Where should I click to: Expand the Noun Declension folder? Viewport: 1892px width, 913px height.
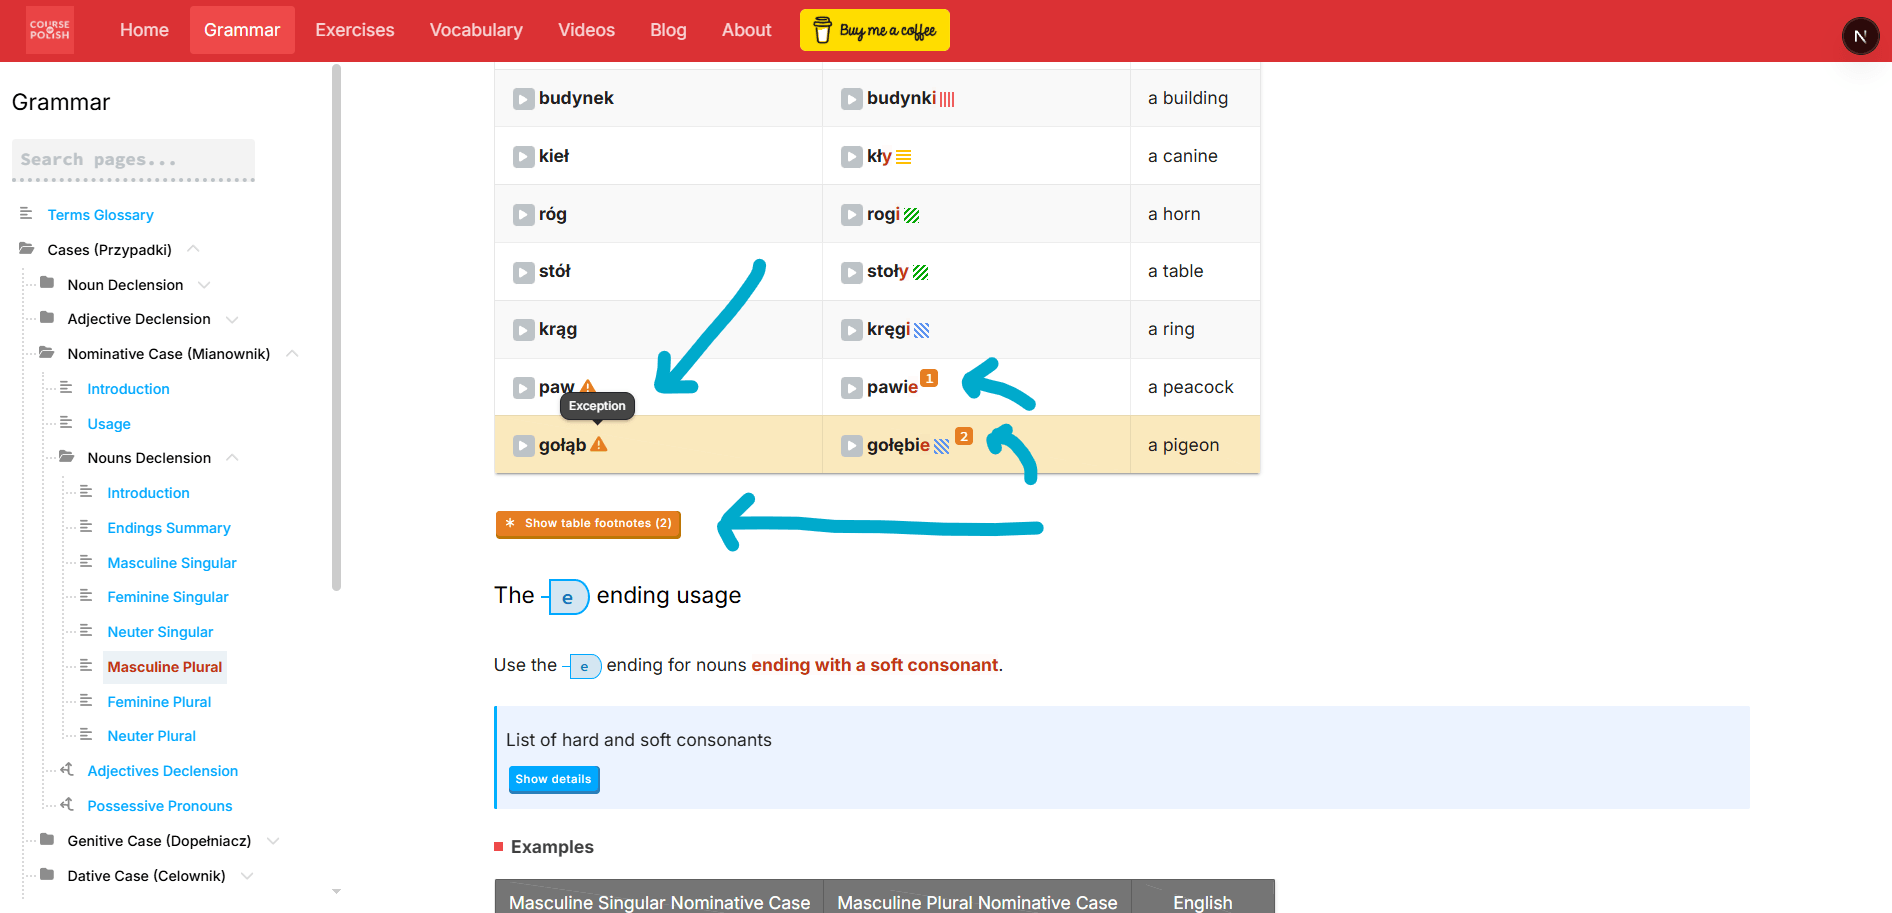204,285
